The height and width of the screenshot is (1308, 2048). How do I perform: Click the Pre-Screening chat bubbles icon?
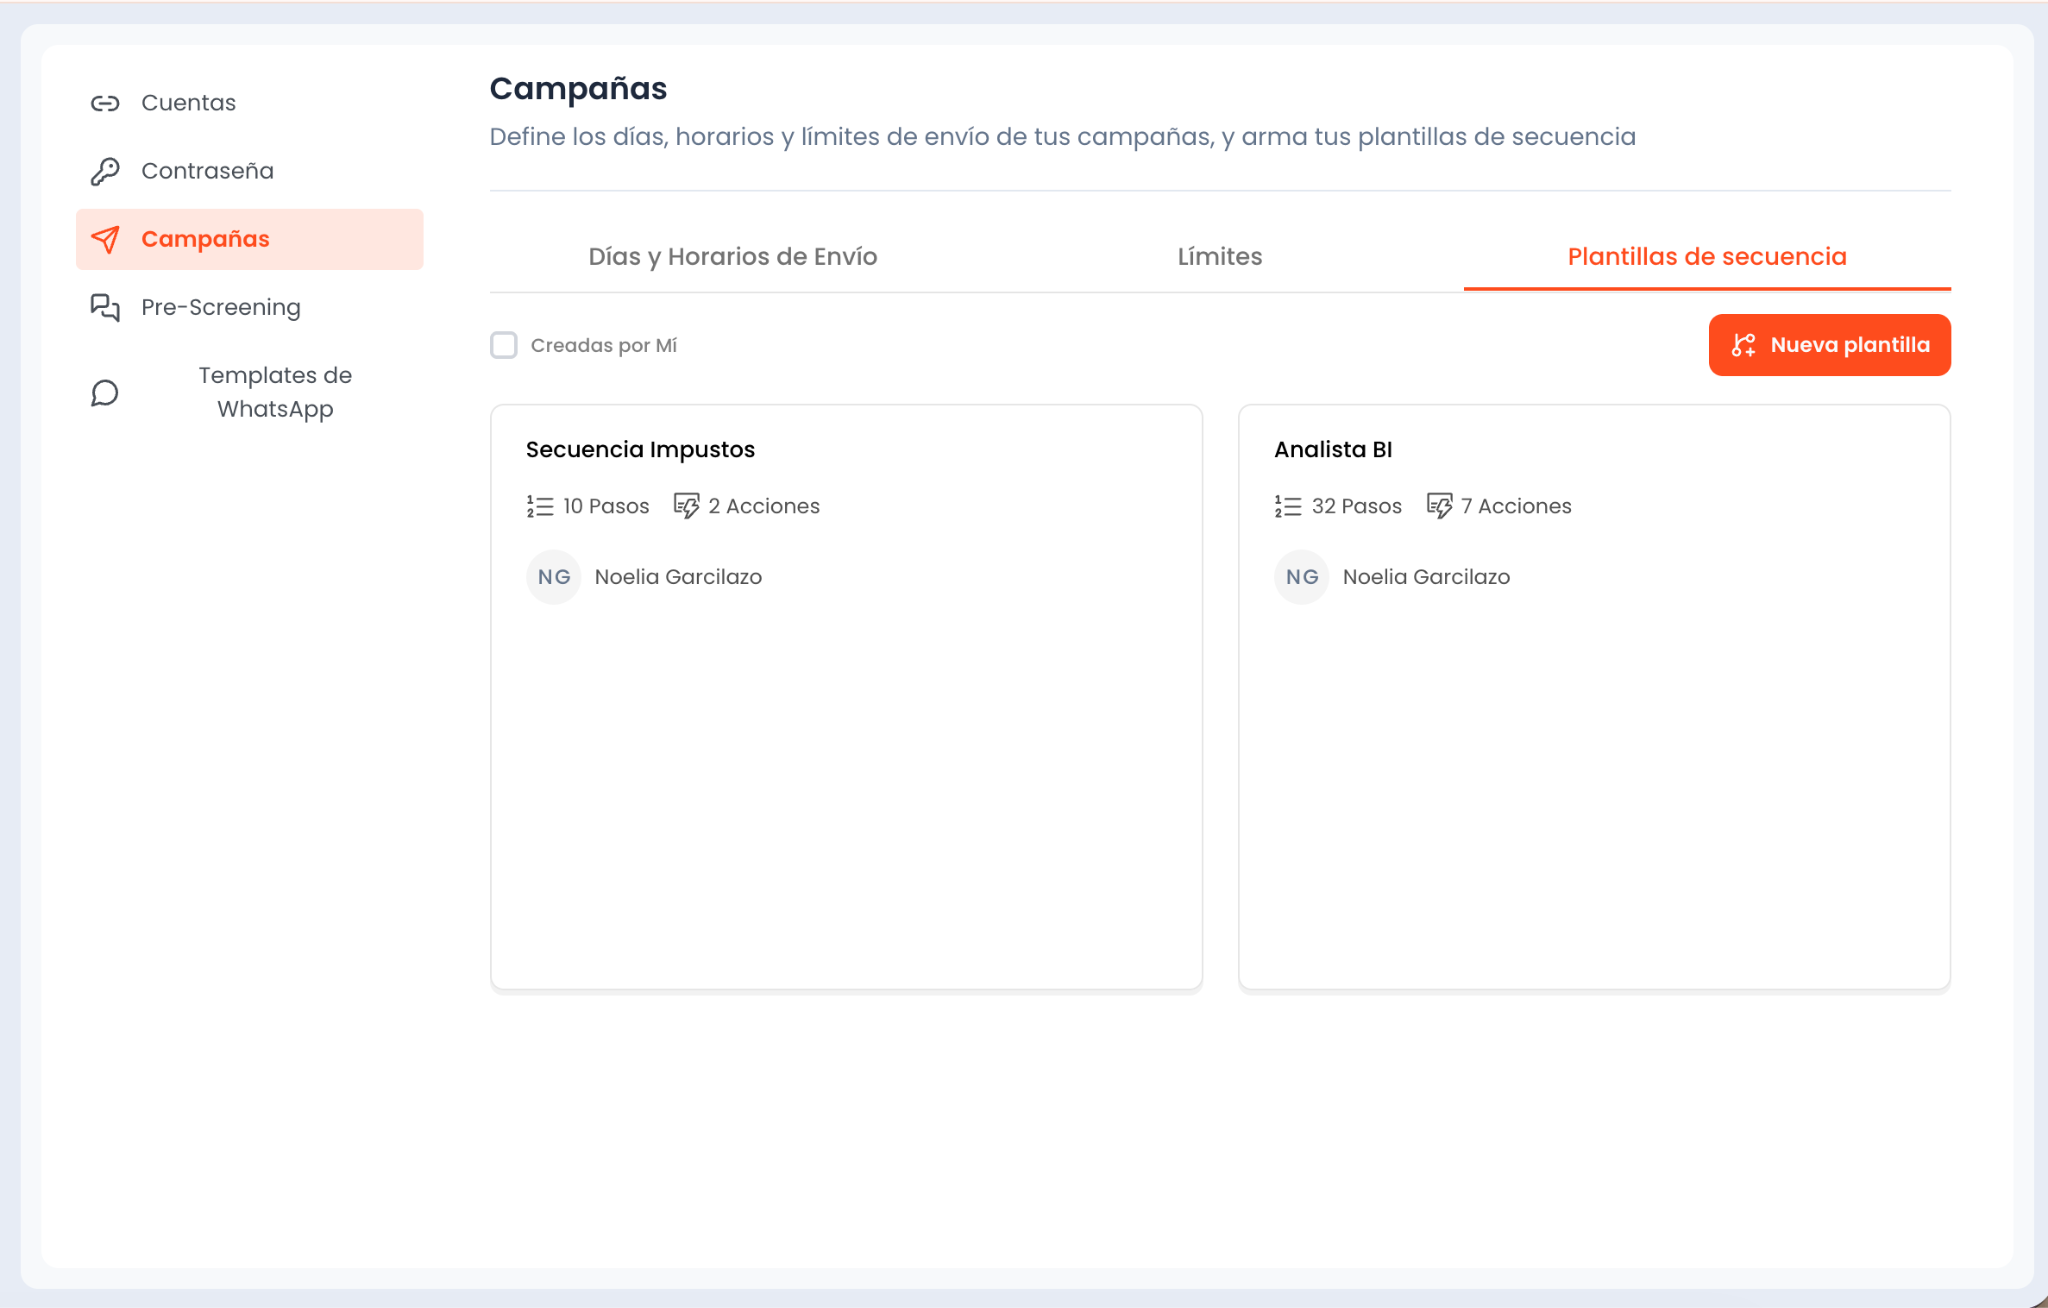pos(105,307)
